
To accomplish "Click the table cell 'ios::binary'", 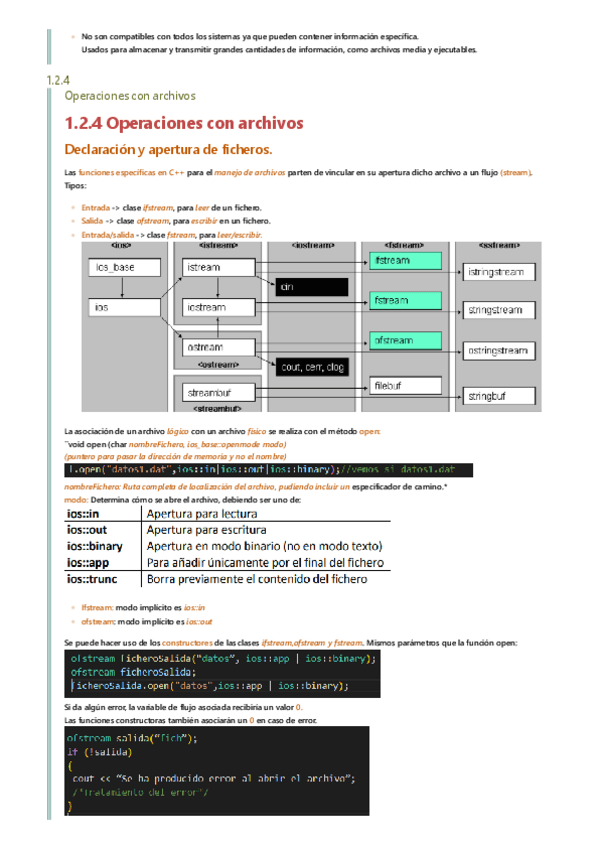I will point(95,546).
